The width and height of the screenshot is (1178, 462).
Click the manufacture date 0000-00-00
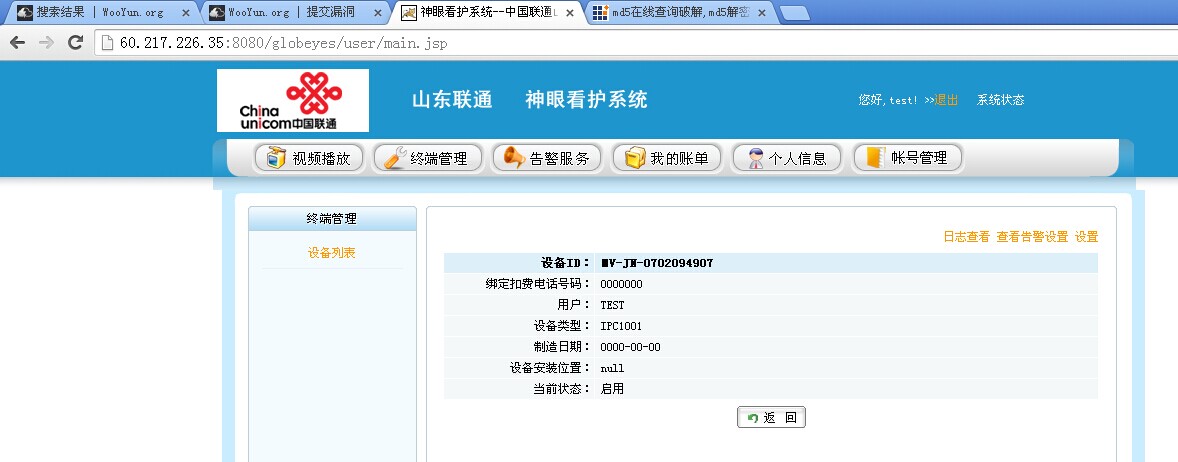click(630, 347)
